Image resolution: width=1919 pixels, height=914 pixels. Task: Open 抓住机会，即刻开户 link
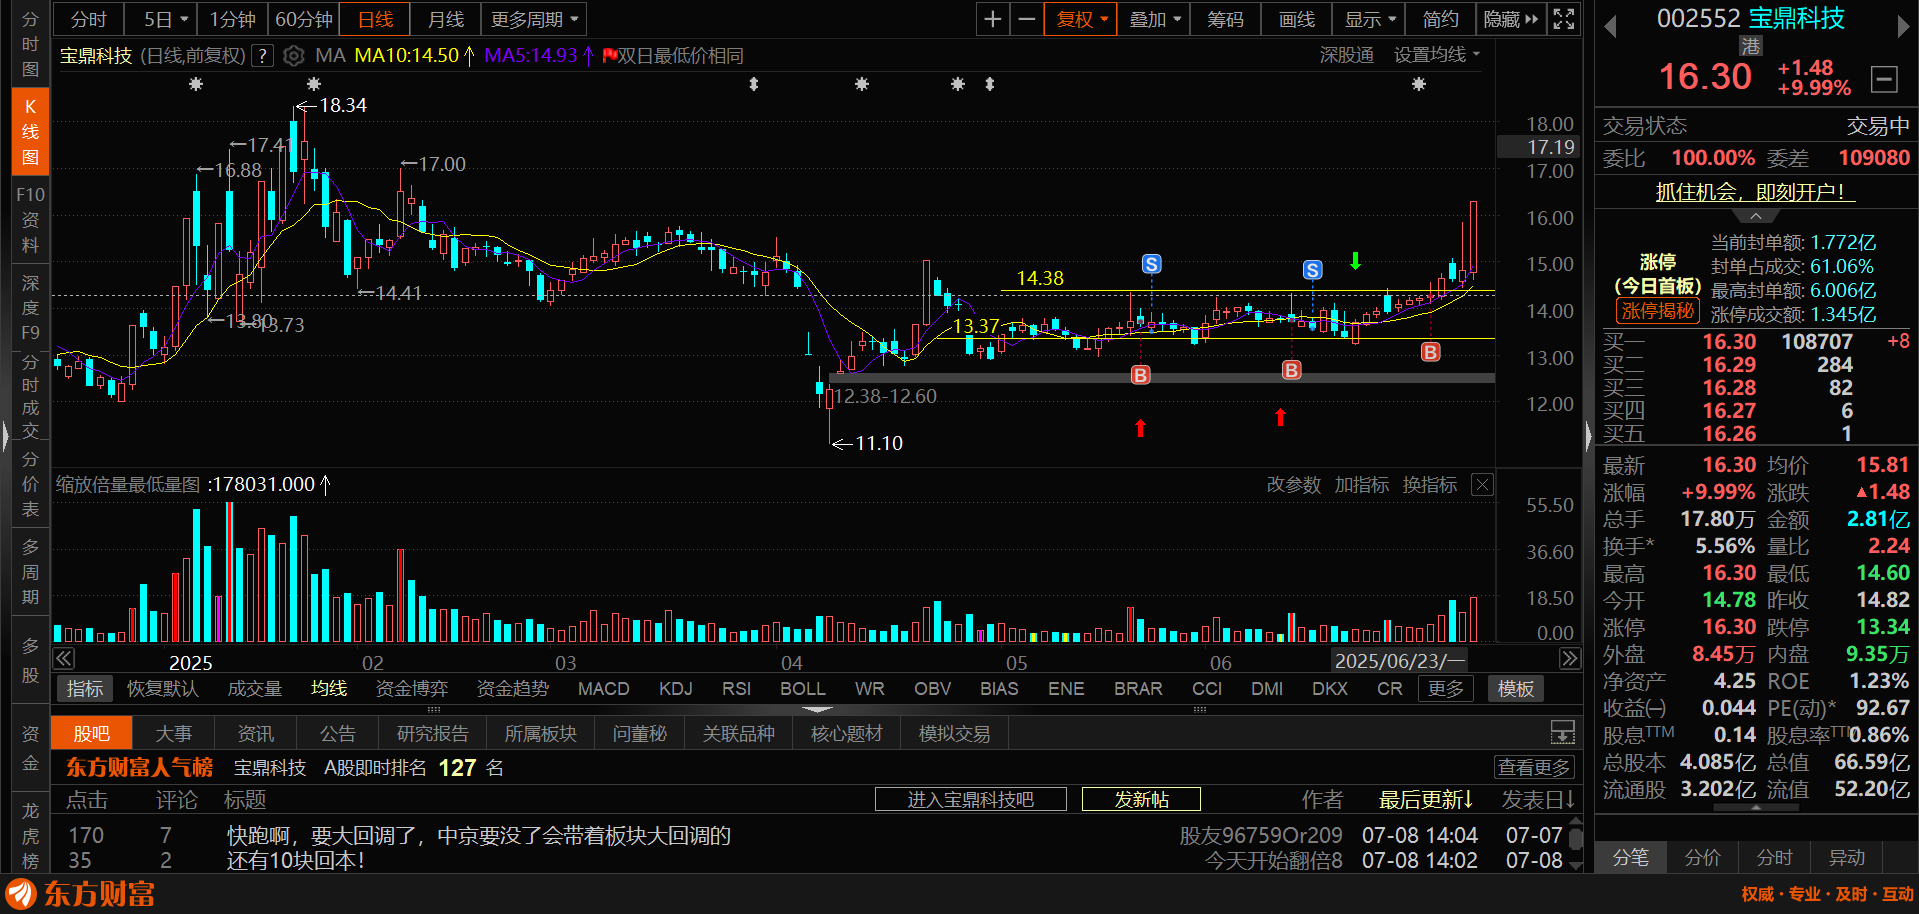pos(1755,192)
